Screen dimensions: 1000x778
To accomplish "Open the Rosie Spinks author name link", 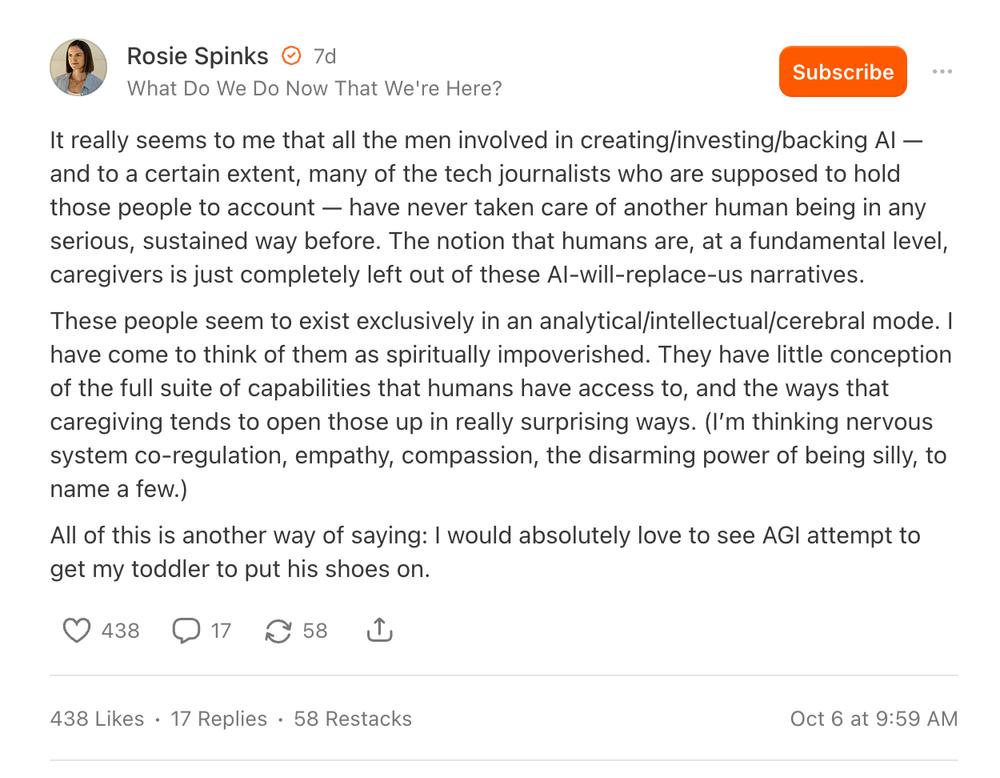I will pyautogui.click(x=198, y=56).
